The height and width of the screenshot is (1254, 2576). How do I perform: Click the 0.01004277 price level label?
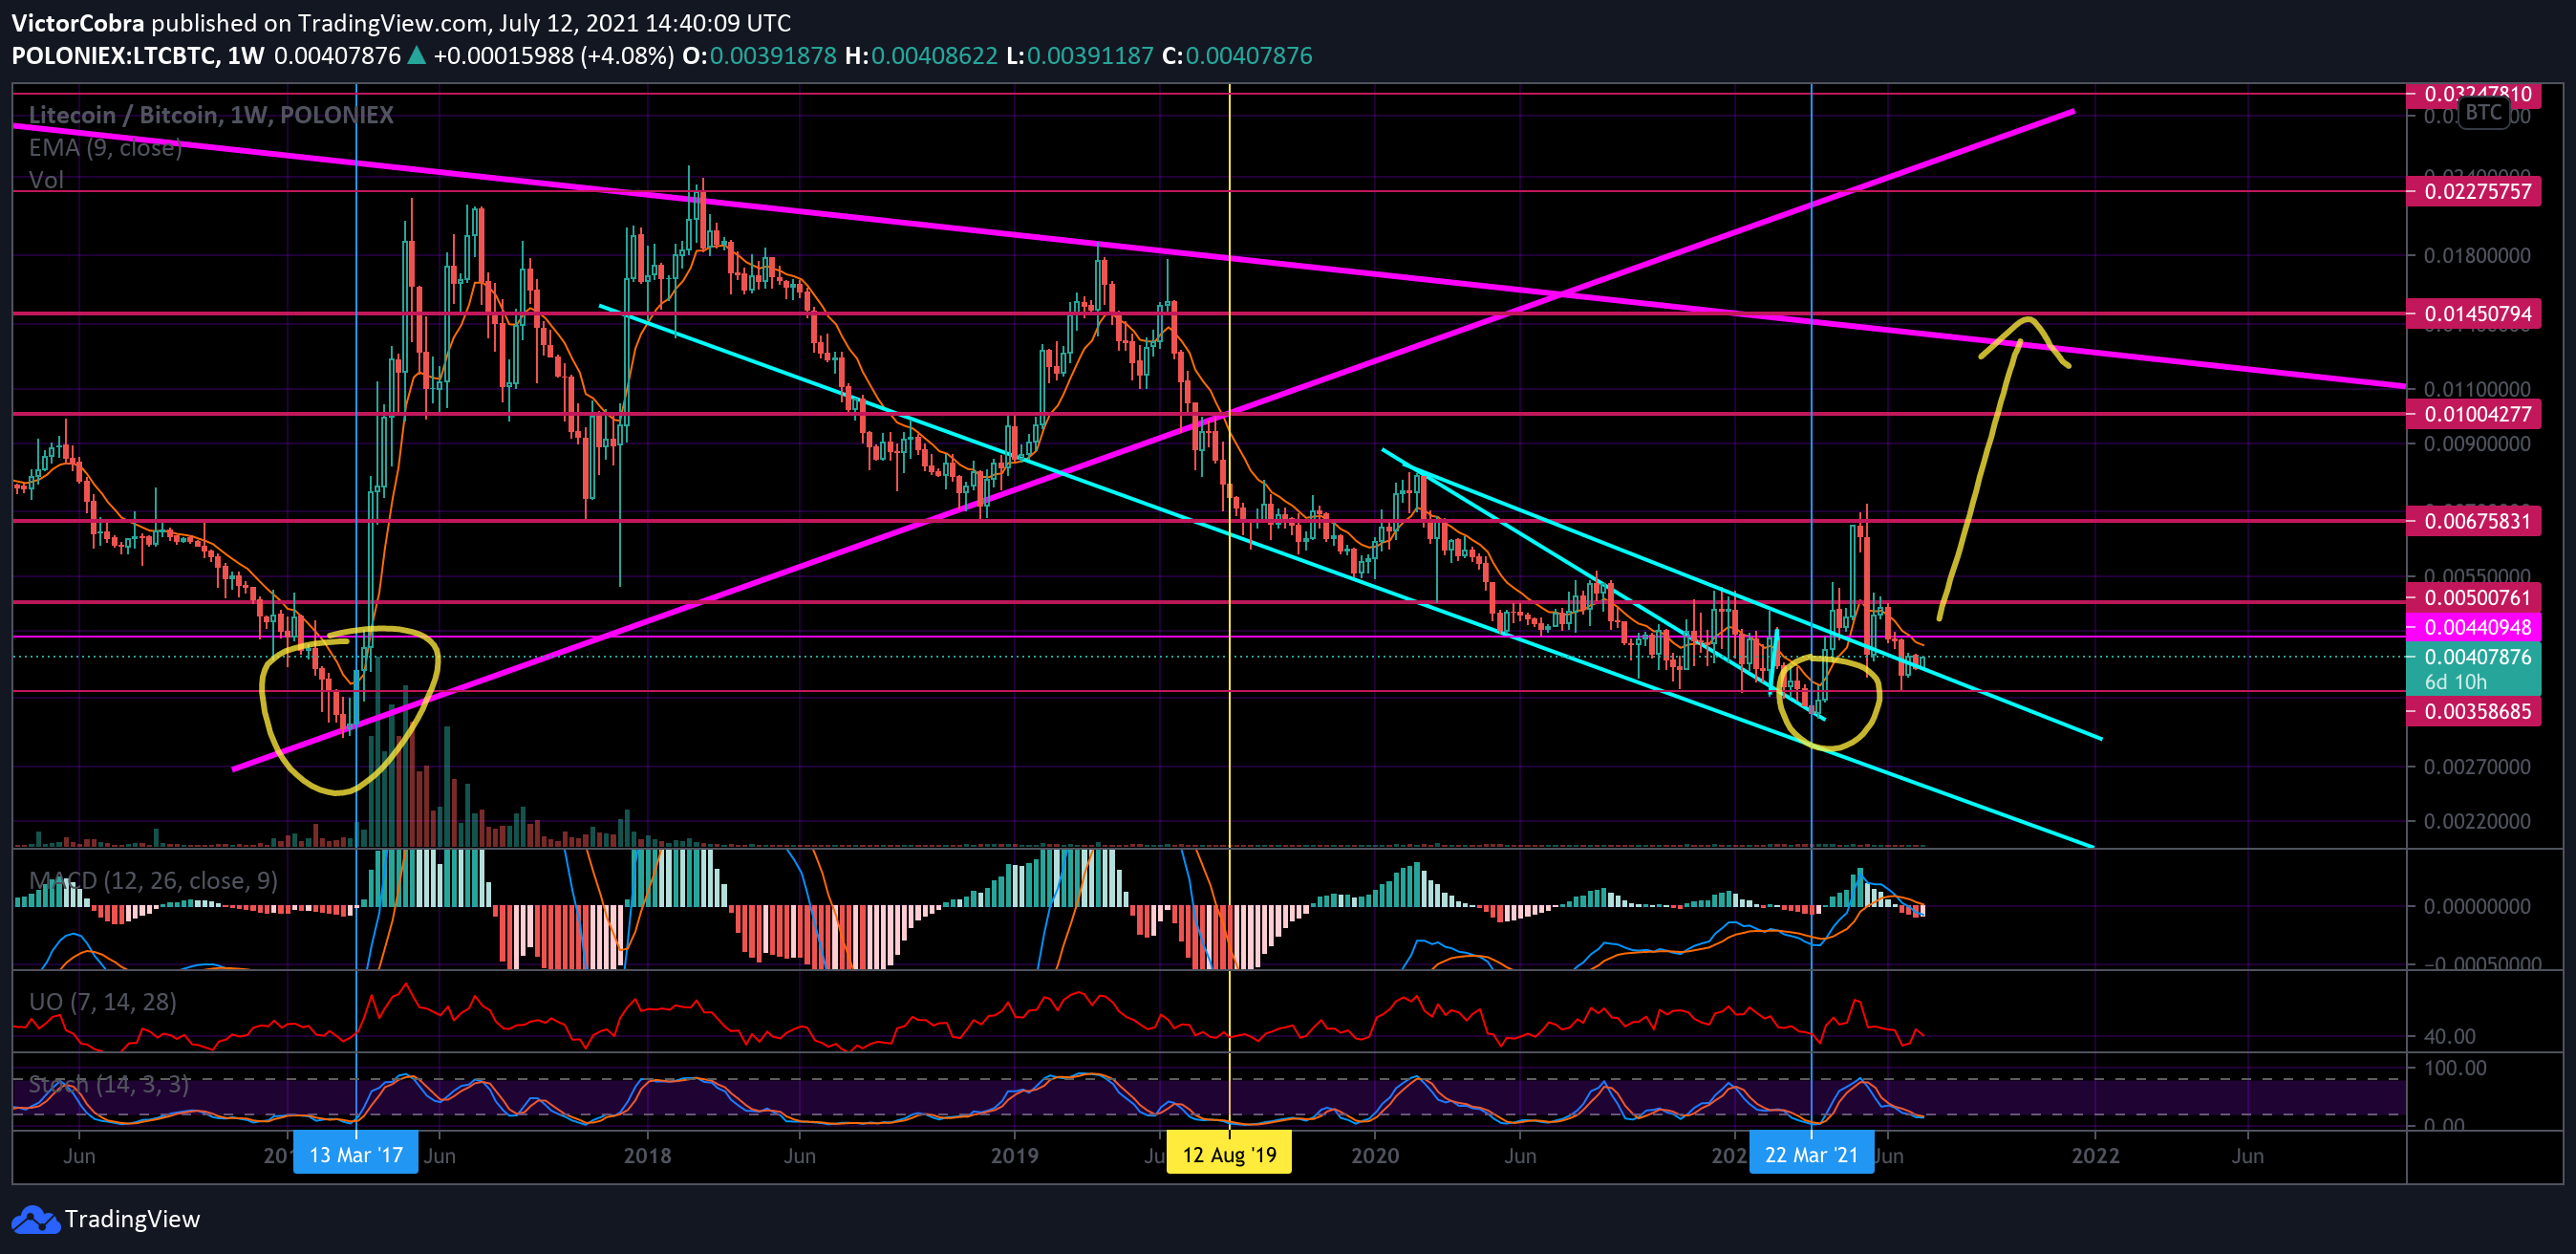[x=2474, y=414]
